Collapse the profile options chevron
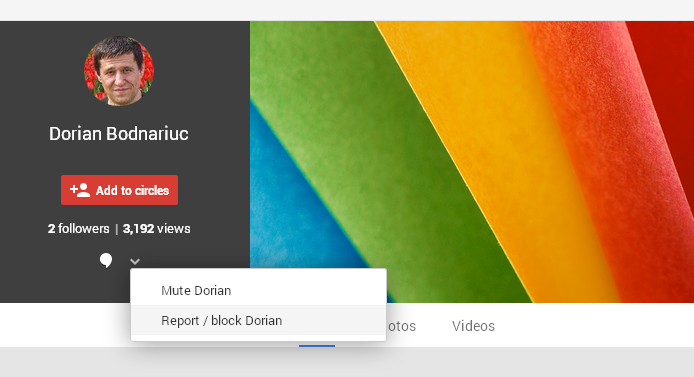 135,262
